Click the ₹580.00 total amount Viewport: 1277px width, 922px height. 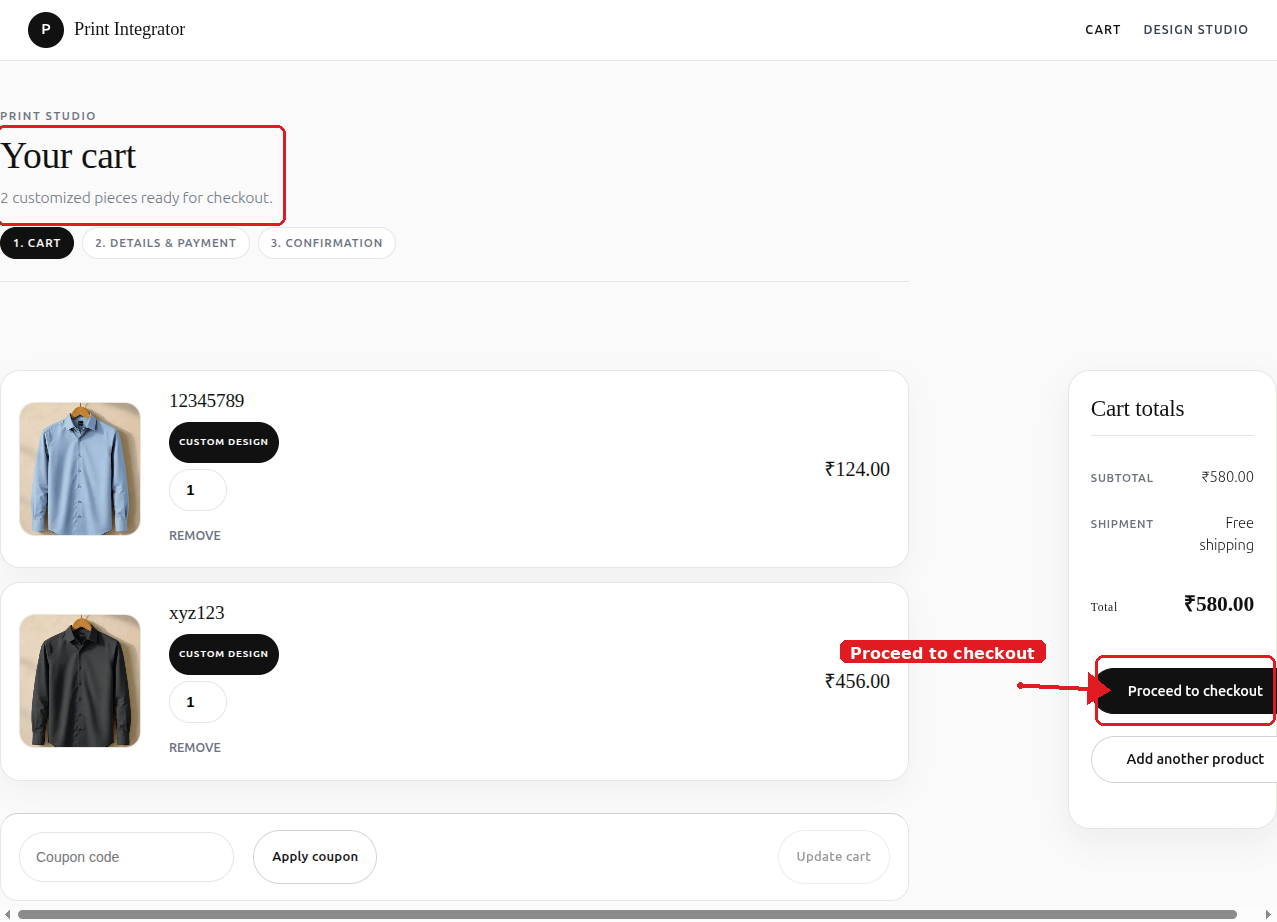pos(1219,604)
